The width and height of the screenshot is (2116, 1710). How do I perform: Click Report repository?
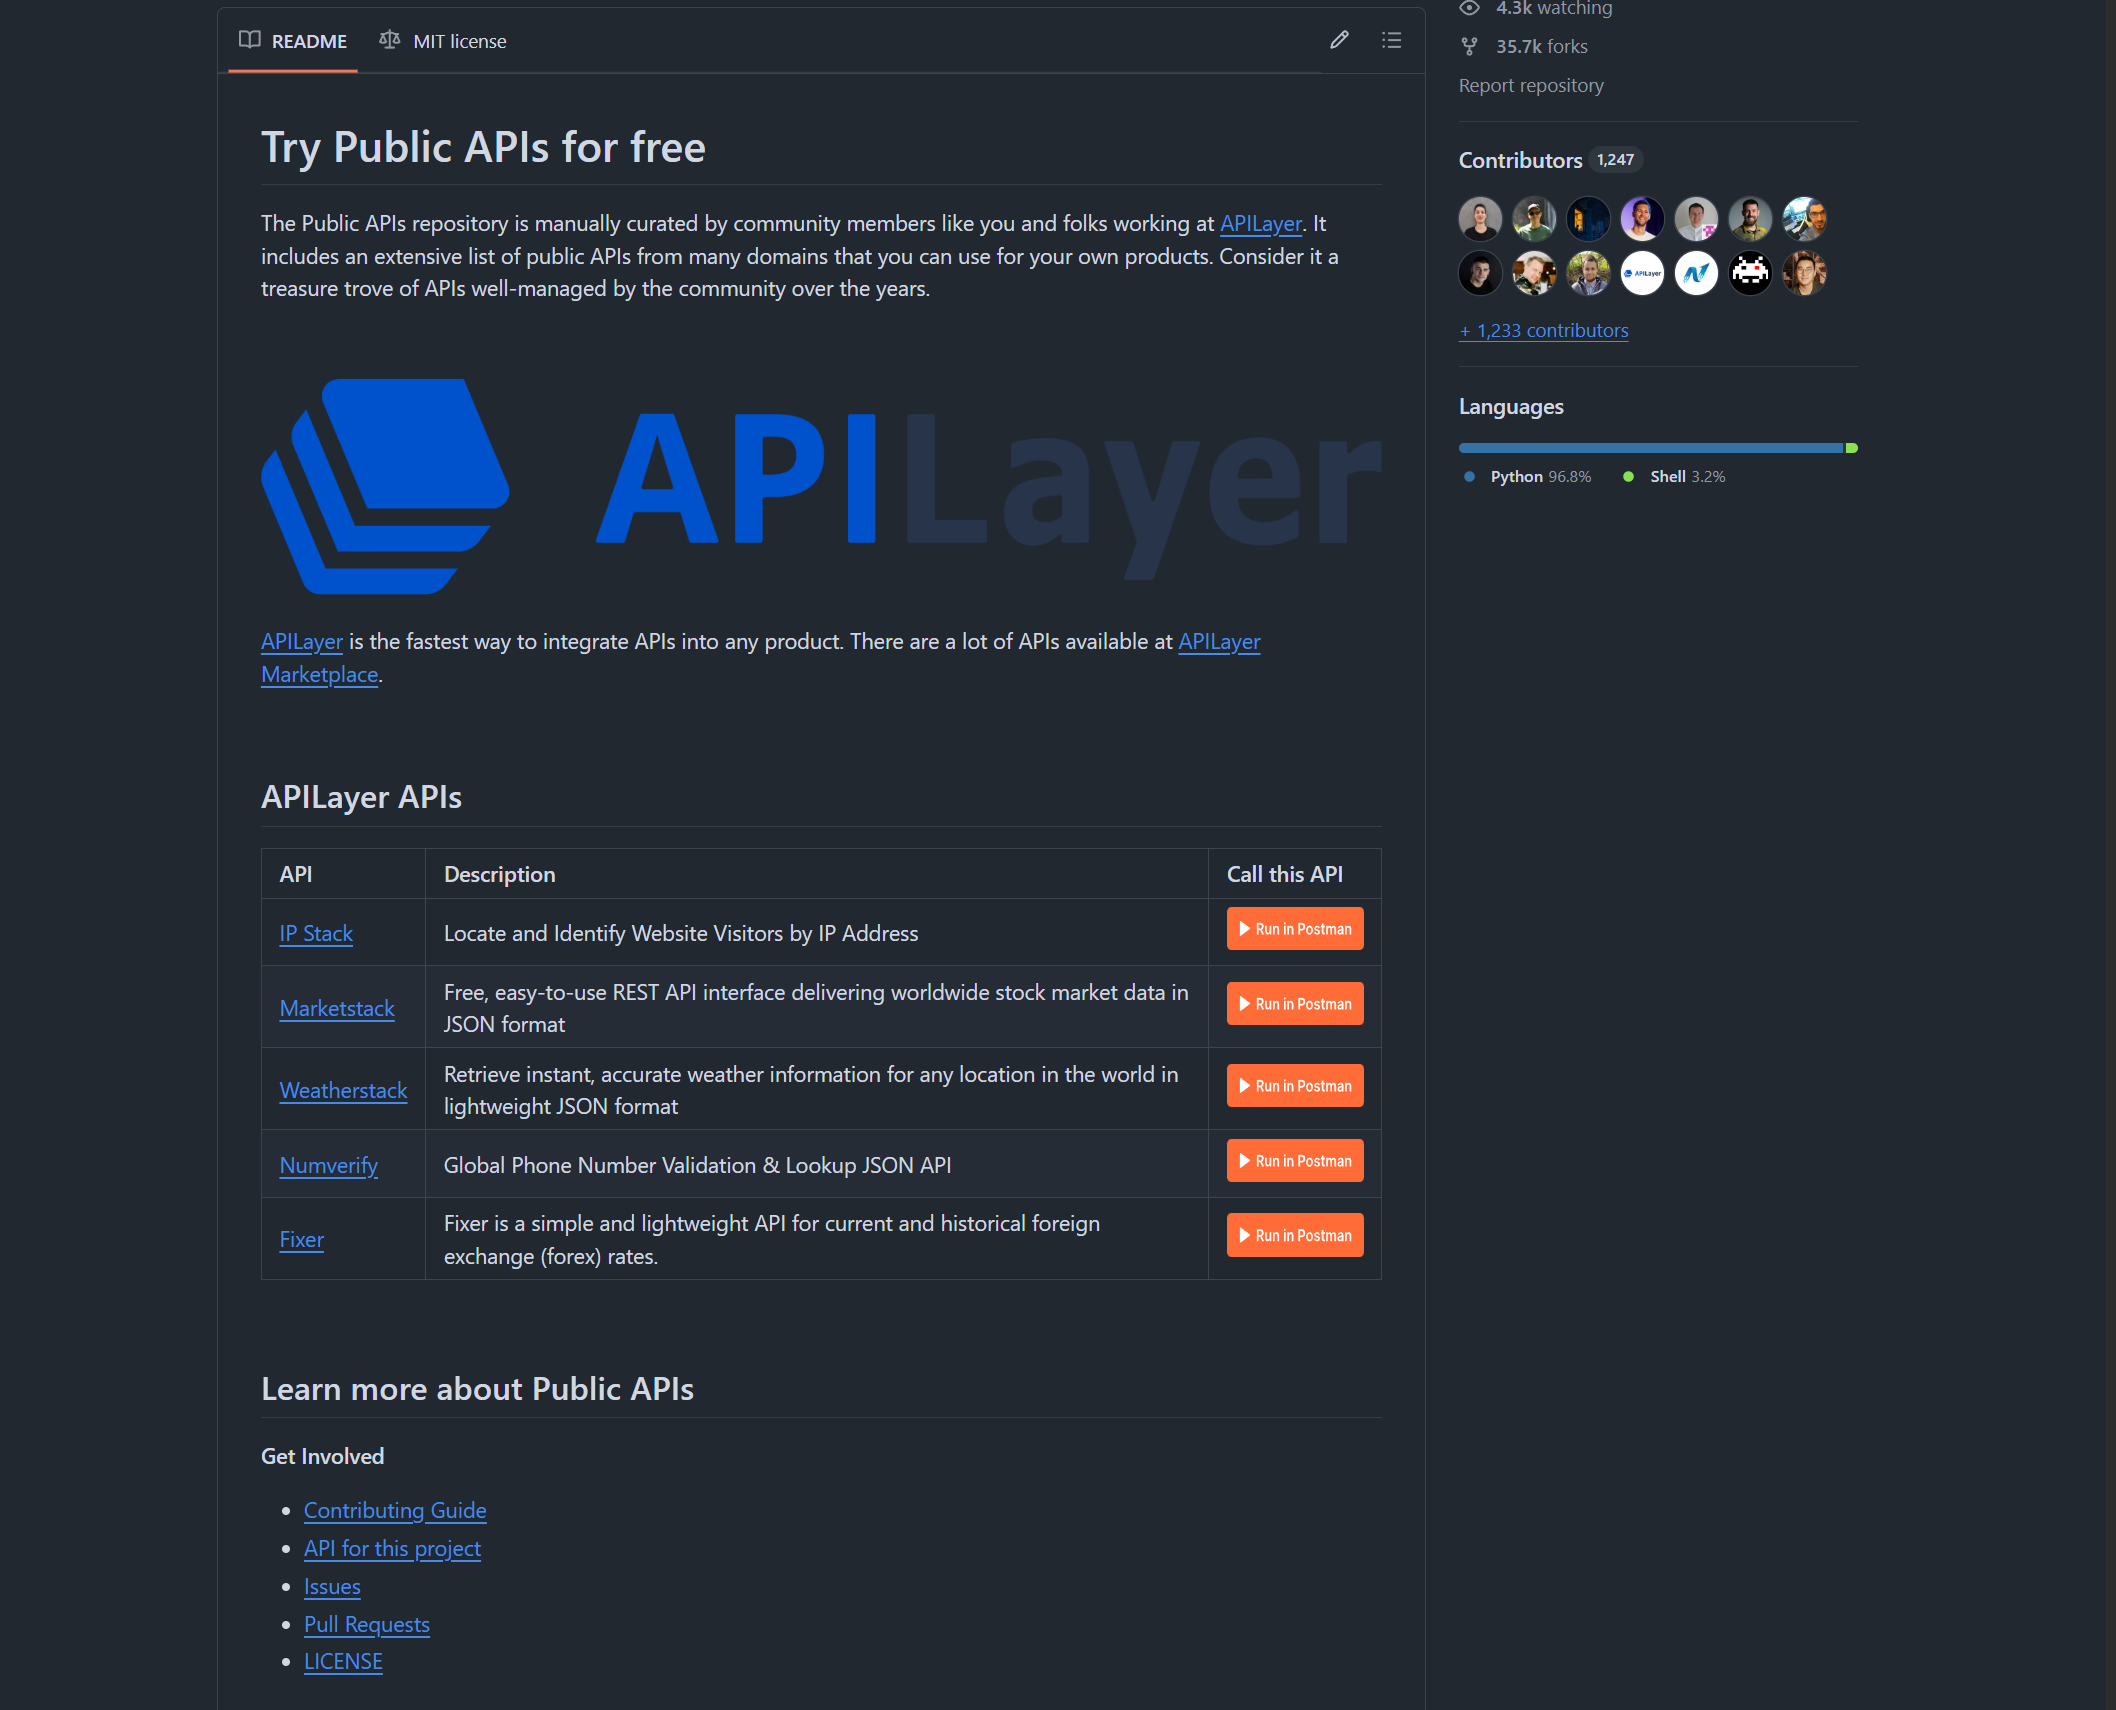(x=1531, y=85)
